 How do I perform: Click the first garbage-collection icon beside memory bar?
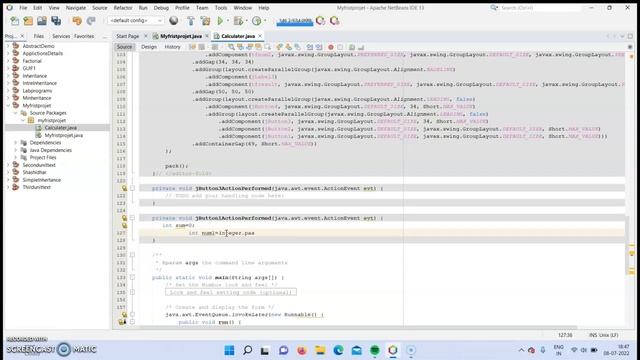[x=321, y=20]
